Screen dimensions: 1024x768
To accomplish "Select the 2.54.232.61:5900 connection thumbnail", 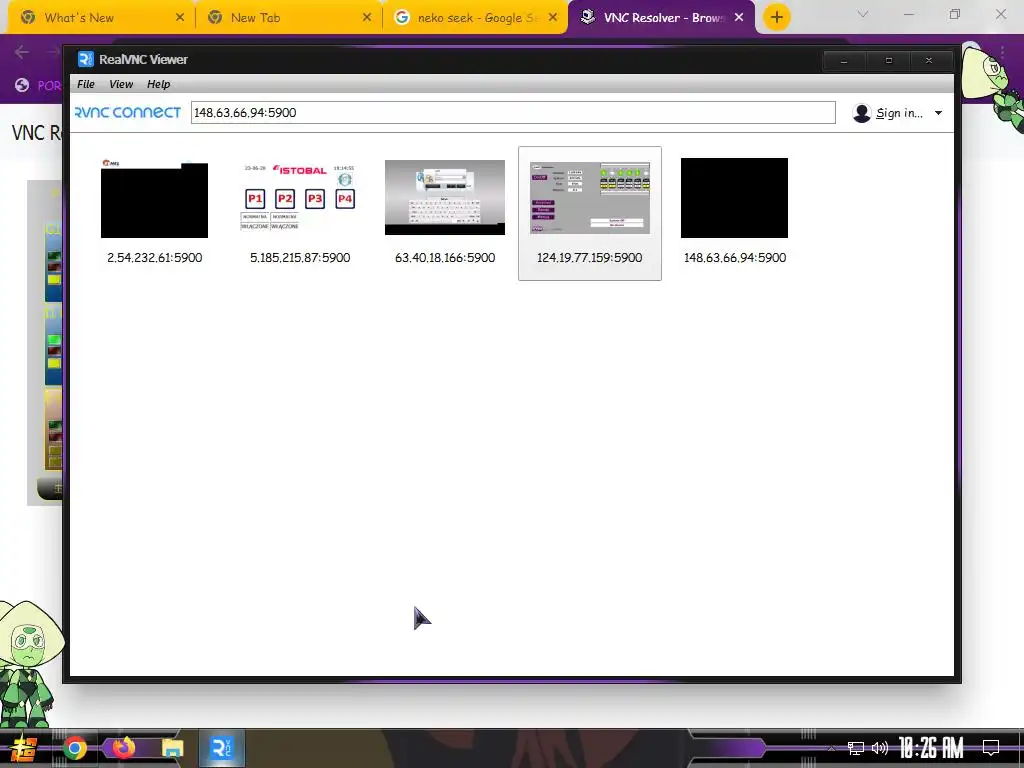I will point(154,199).
